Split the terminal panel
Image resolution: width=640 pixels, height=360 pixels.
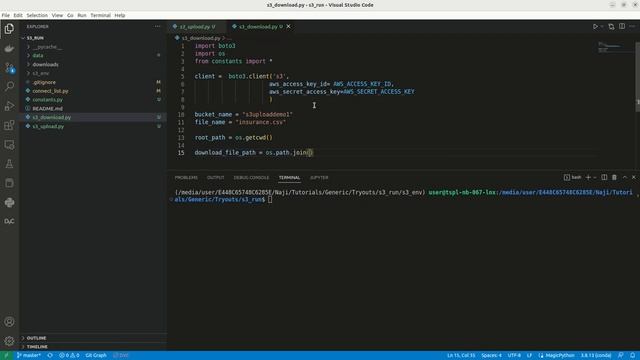[604, 178]
